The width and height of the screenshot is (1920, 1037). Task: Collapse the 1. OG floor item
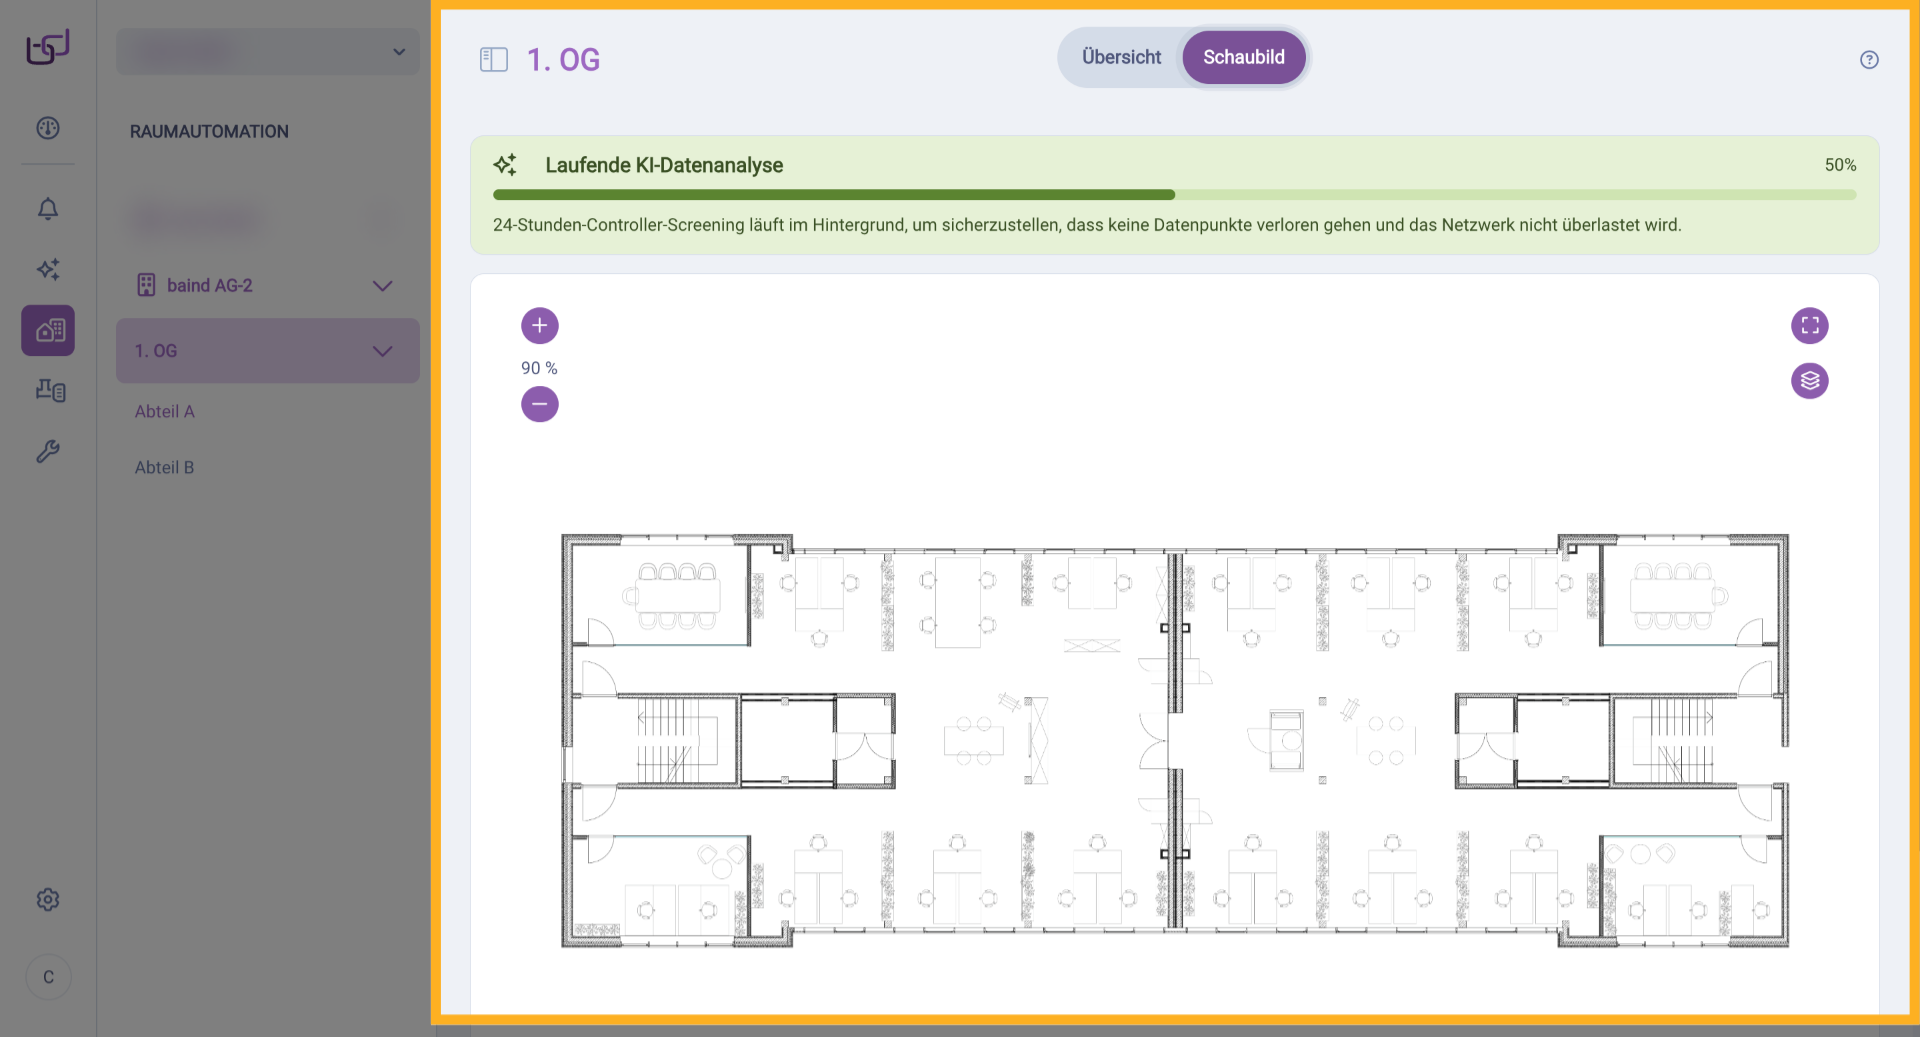(382, 351)
